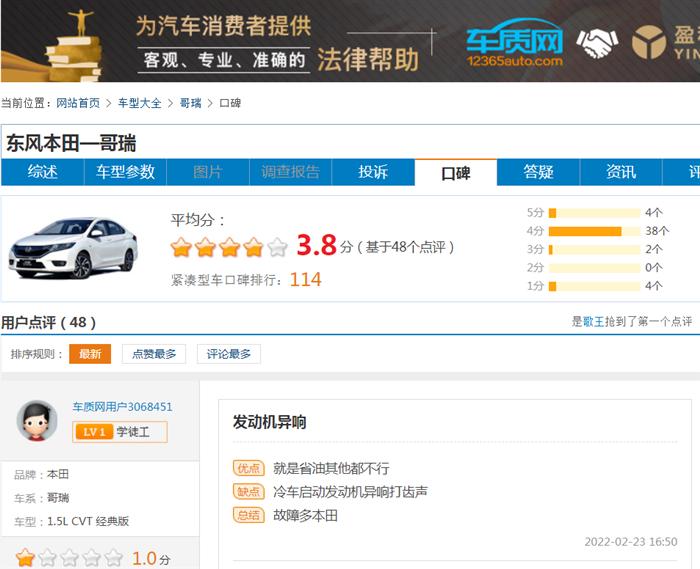
Task: Click the 5分 rating bar
Action: click(x=594, y=213)
